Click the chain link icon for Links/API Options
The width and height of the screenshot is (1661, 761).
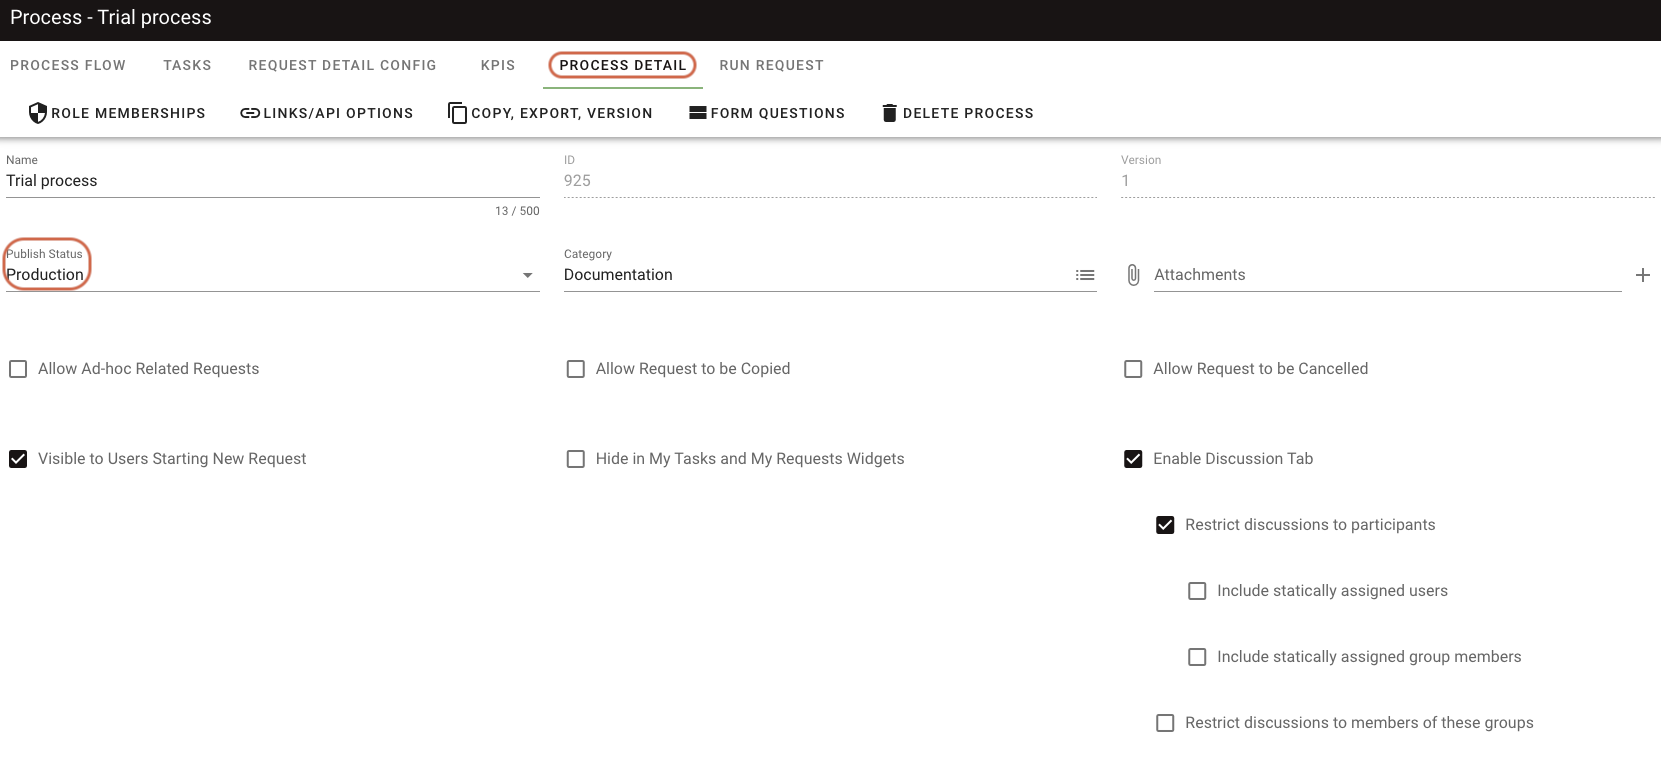tap(250, 113)
